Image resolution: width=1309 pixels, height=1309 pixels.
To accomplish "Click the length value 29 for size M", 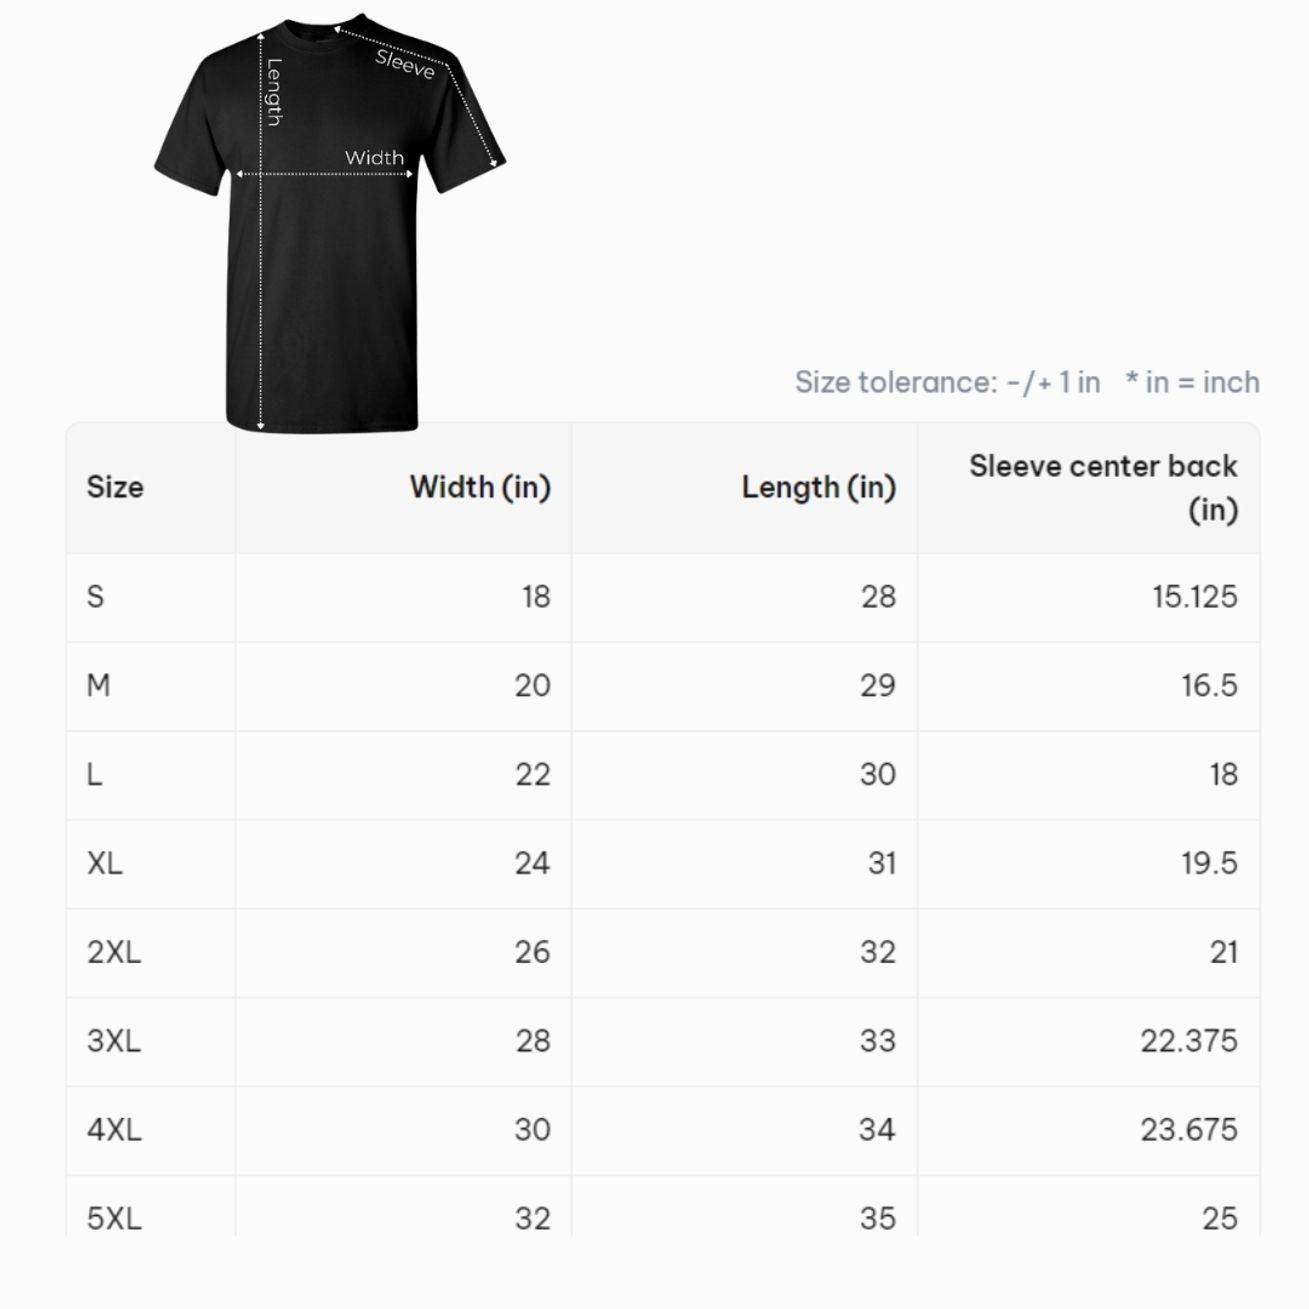I will coord(877,686).
